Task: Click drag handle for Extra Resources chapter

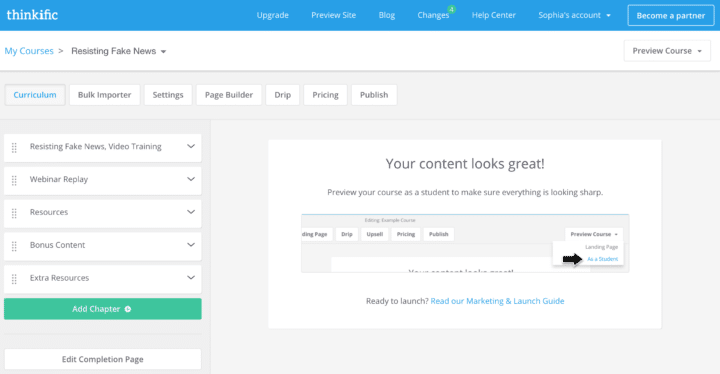Action: tap(14, 279)
